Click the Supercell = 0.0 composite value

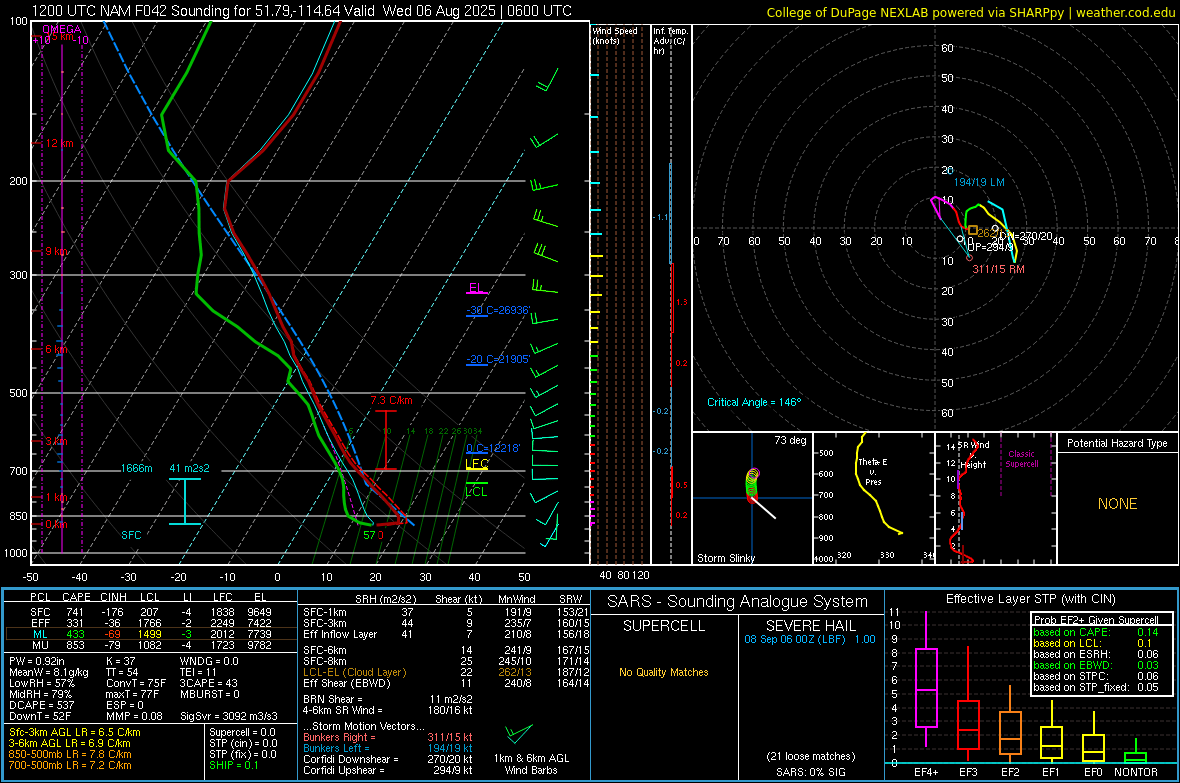242,732
